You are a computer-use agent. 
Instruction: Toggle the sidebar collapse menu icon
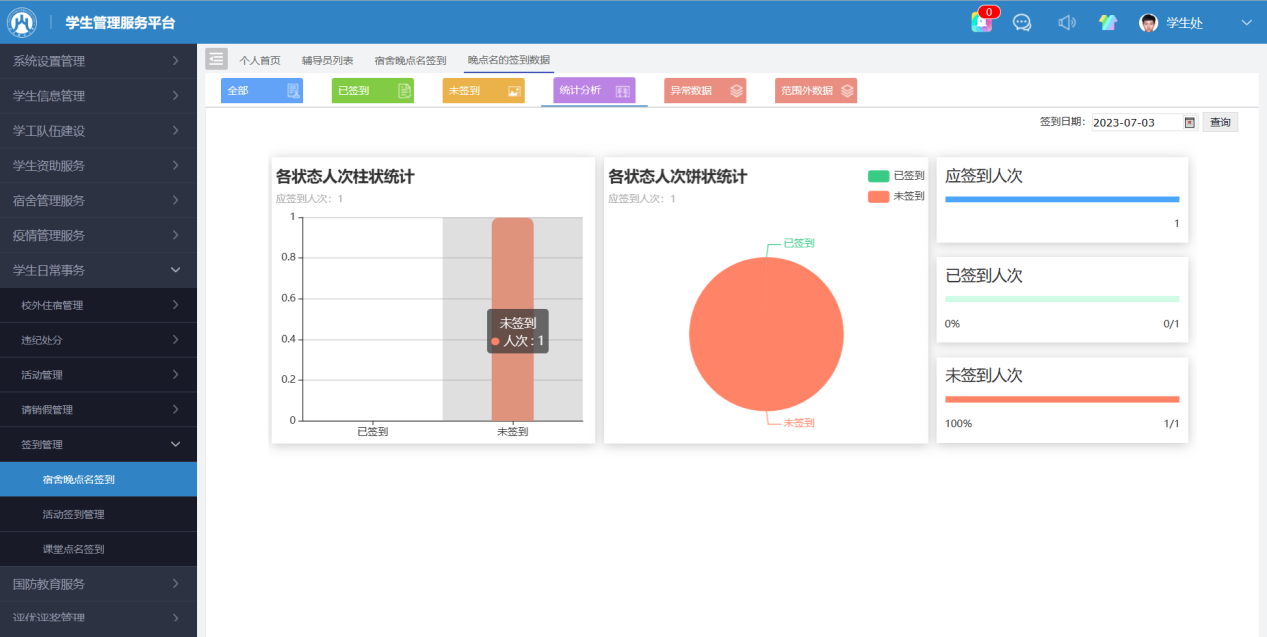click(x=217, y=59)
